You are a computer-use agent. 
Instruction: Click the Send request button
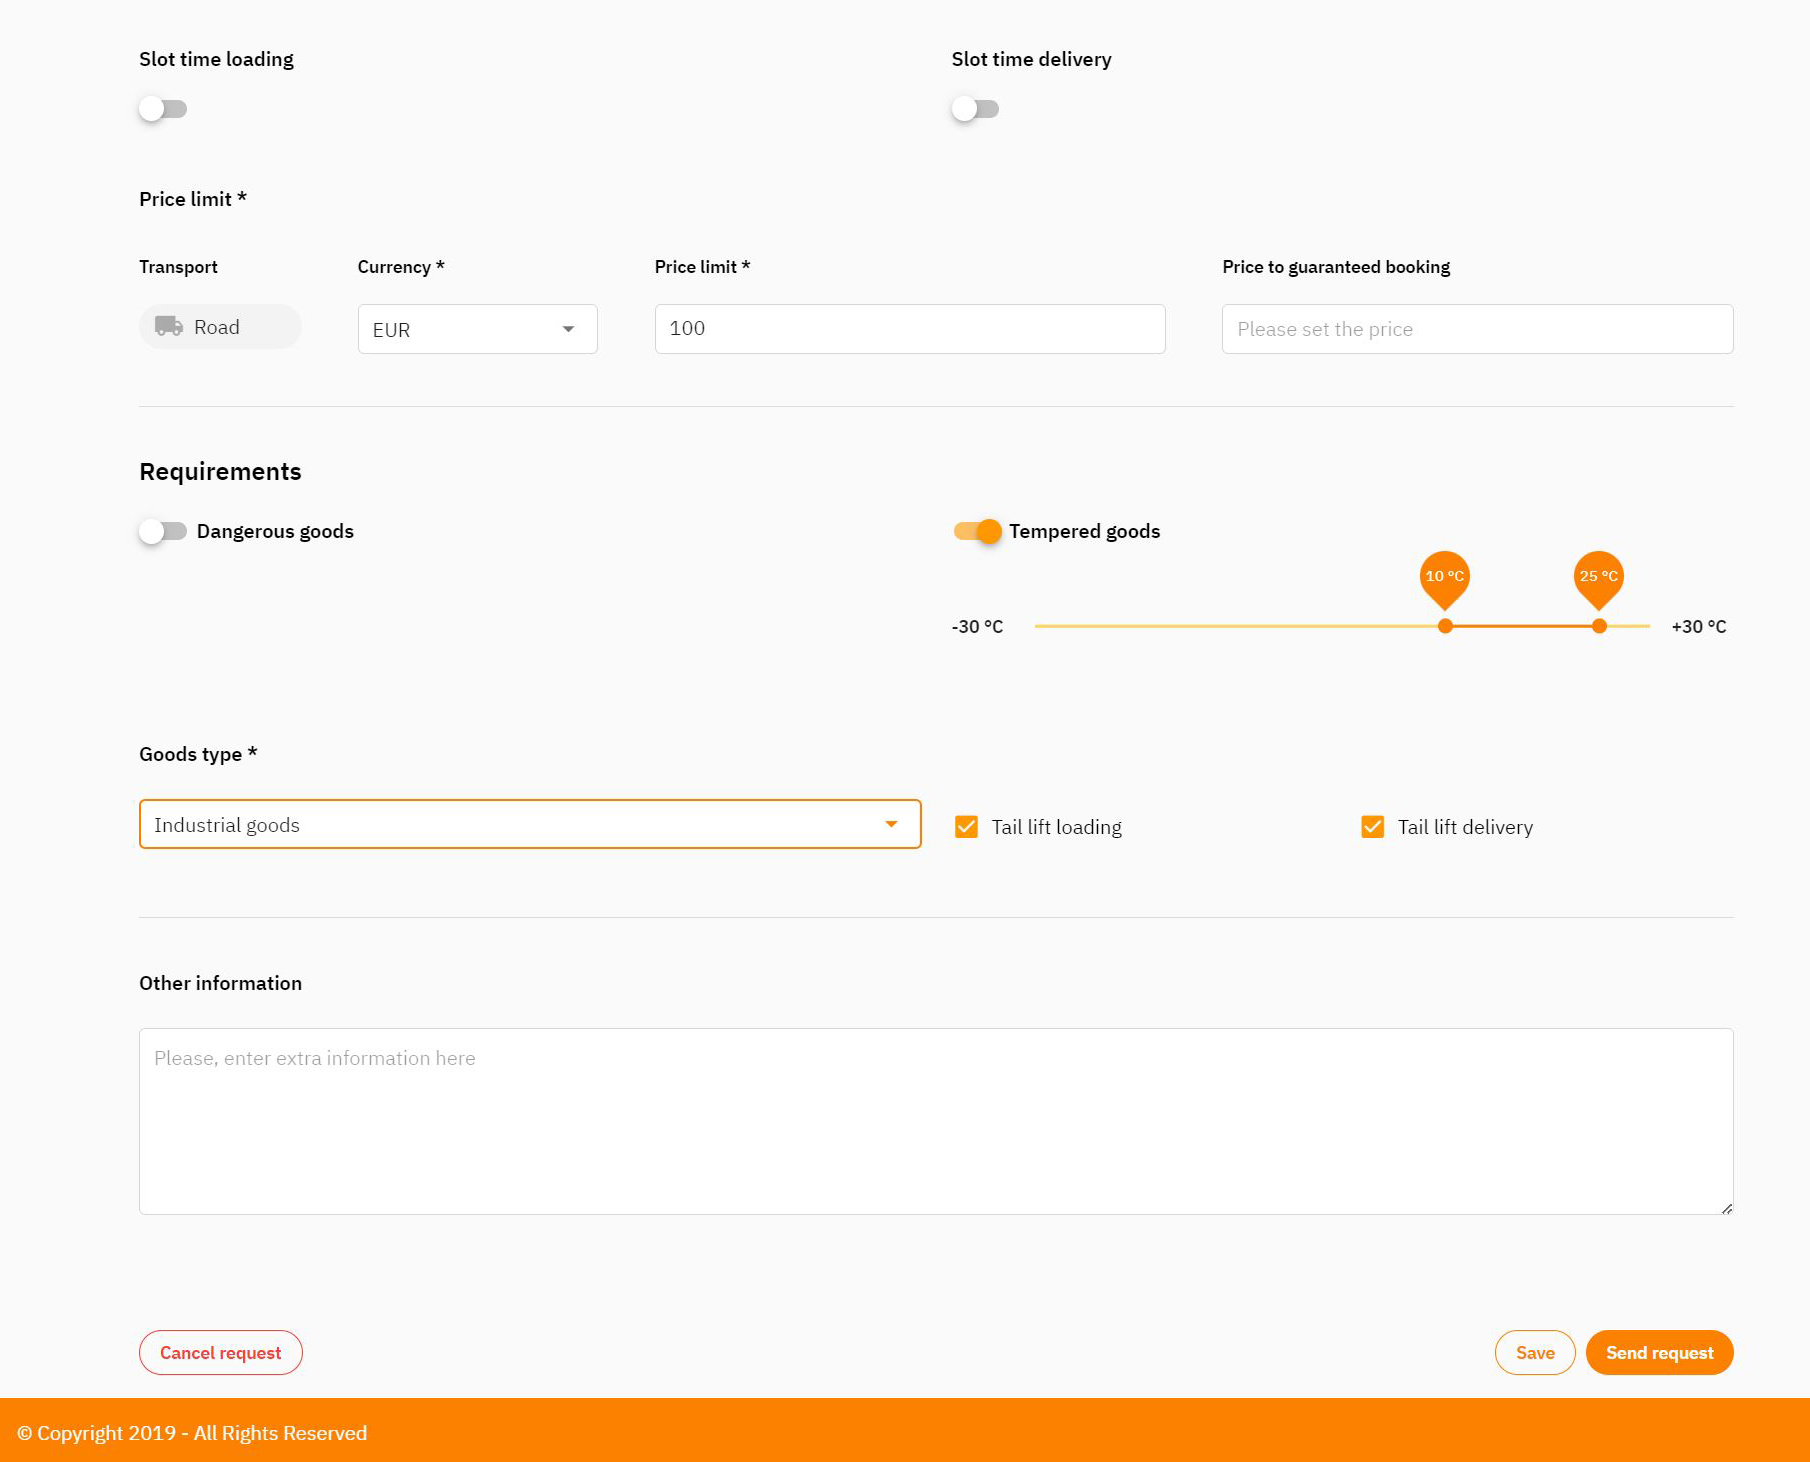(x=1660, y=1353)
